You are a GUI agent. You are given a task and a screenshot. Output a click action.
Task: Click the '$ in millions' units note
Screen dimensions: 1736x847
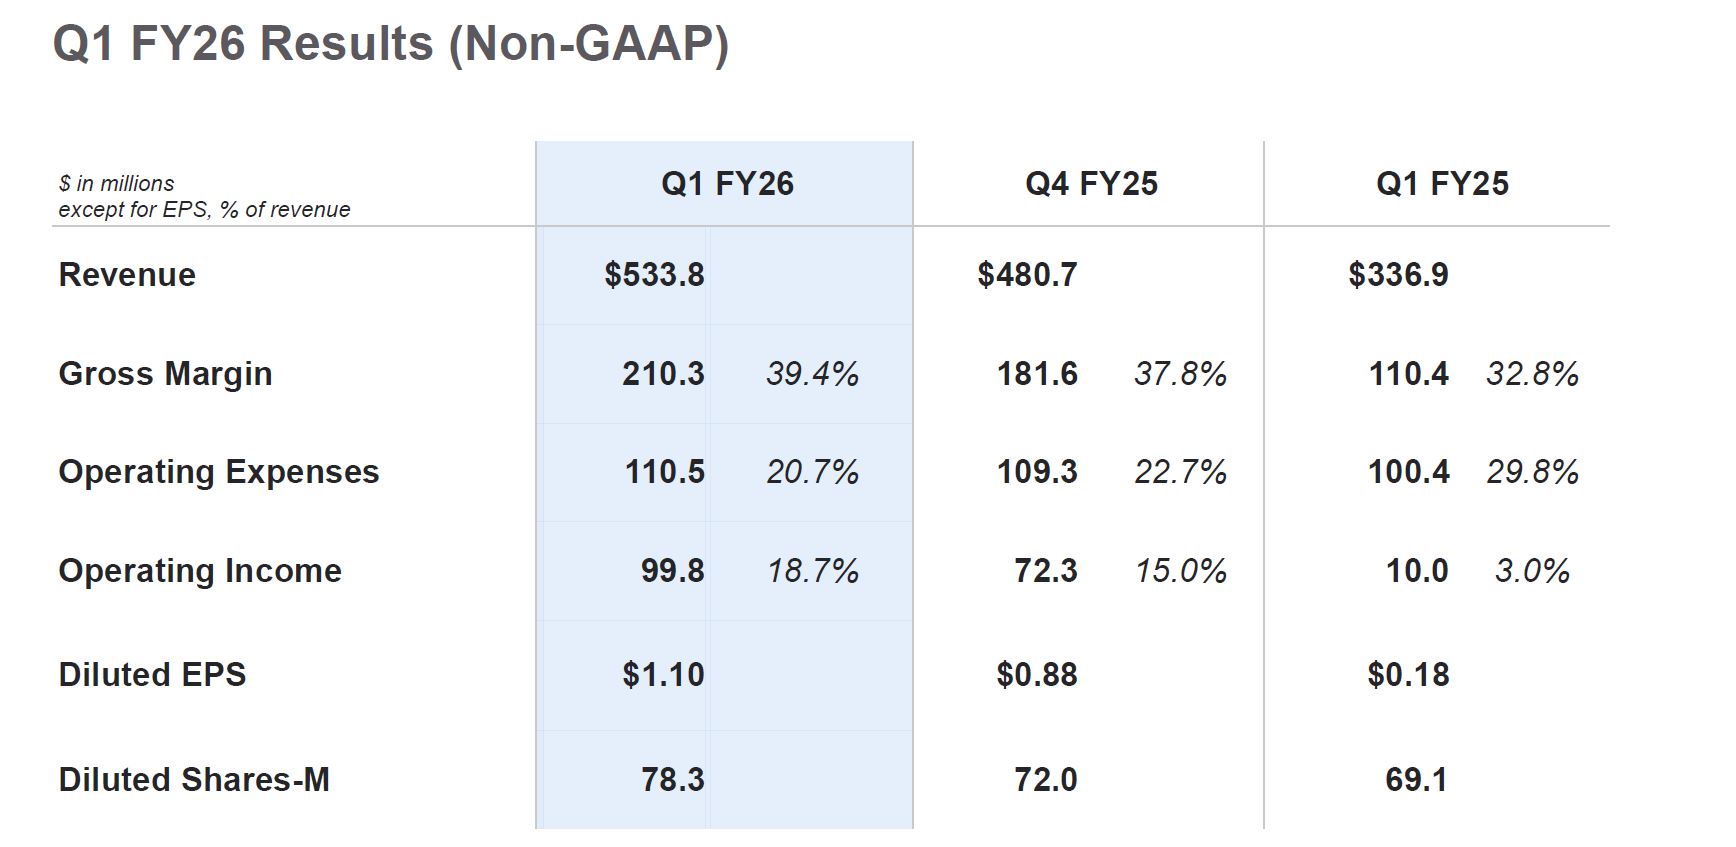coord(116,184)
